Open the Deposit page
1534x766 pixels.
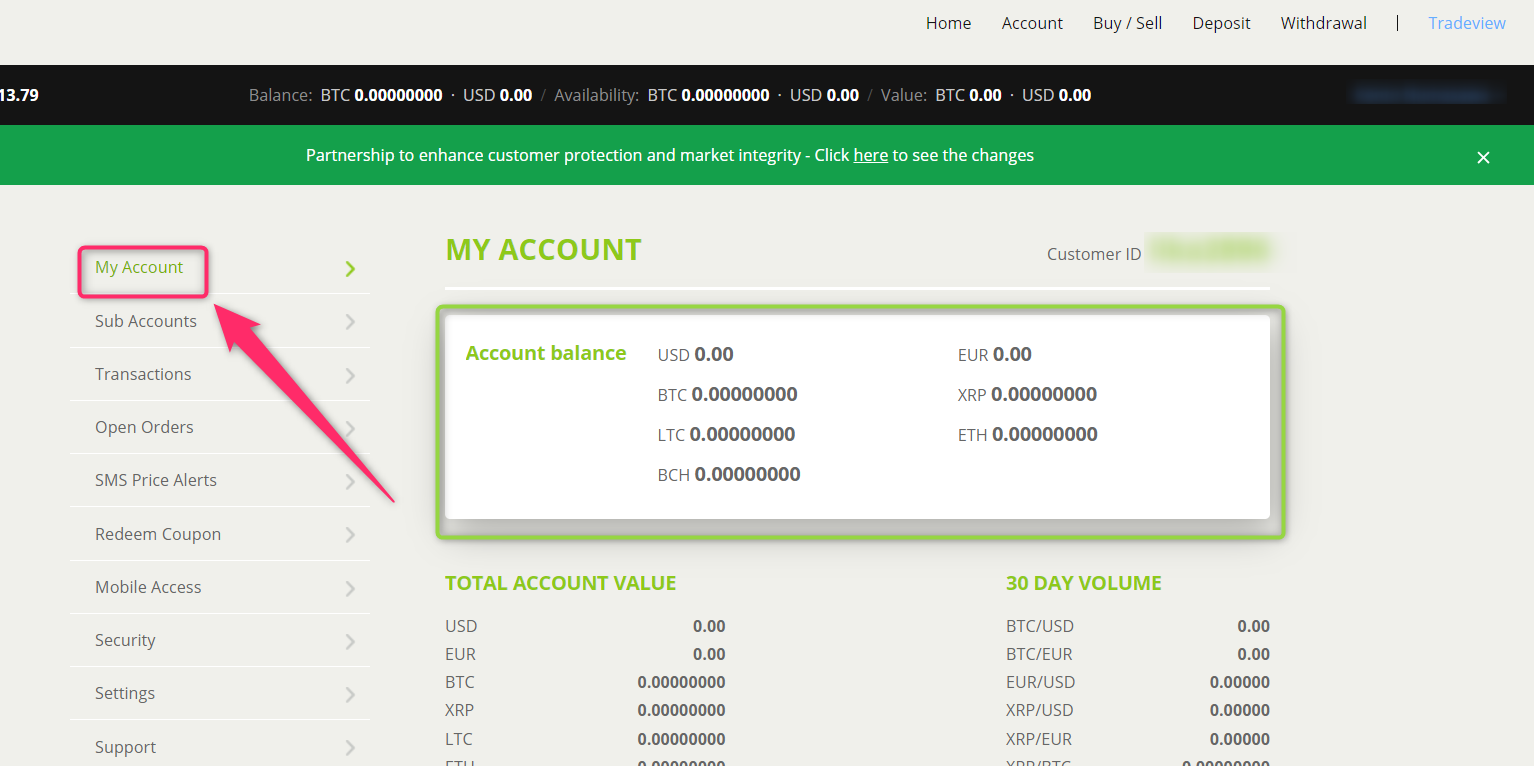pyautogui.click(x=1221, y=23)
